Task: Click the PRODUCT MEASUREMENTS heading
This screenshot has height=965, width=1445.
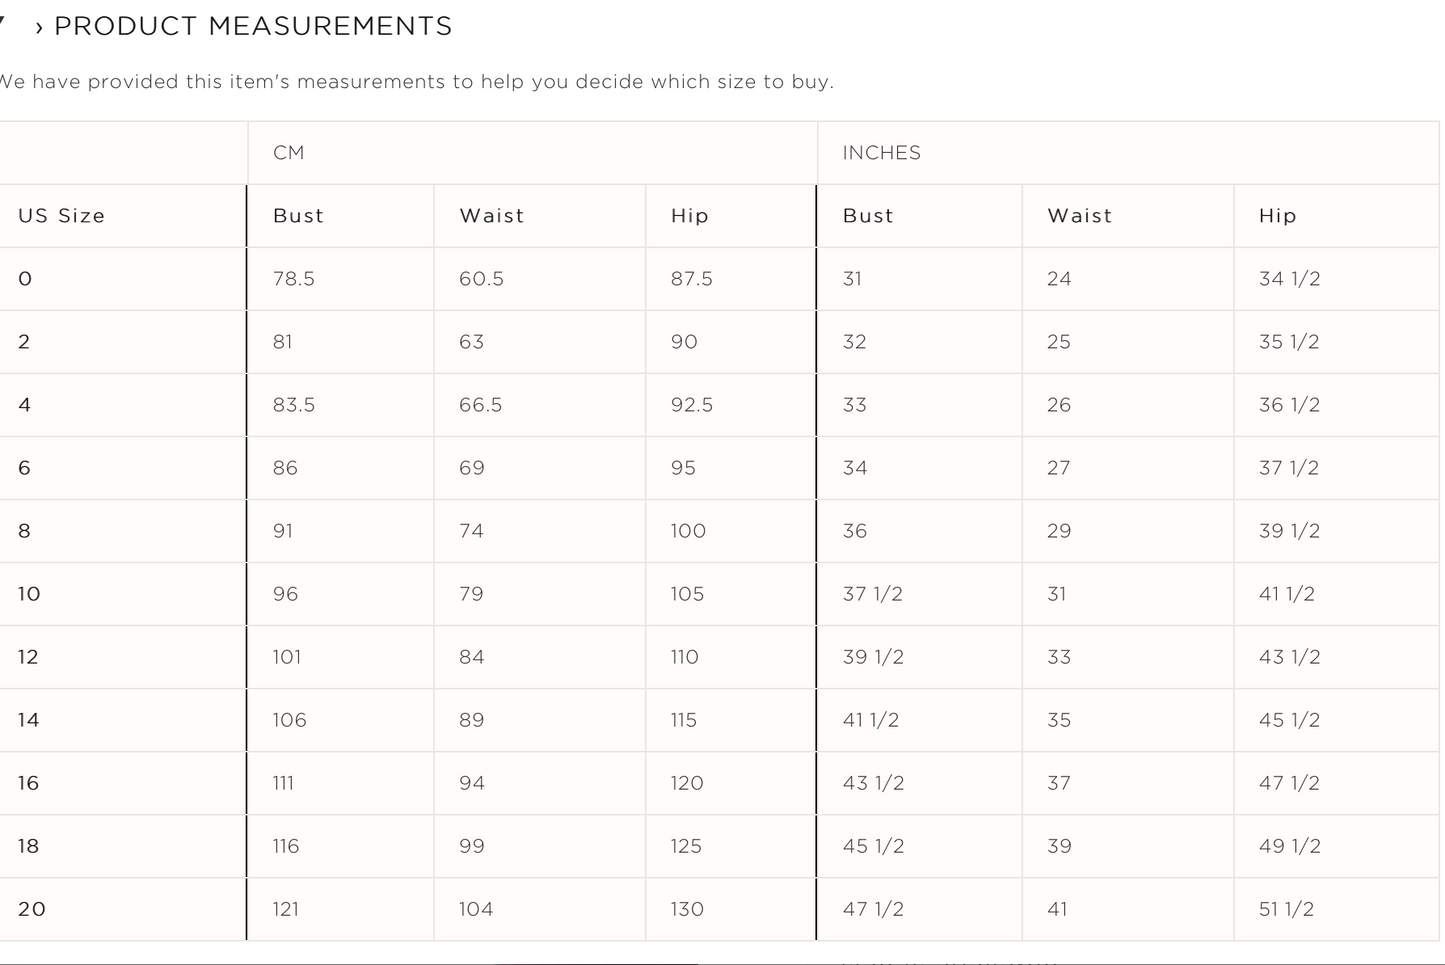Action: 252,27
